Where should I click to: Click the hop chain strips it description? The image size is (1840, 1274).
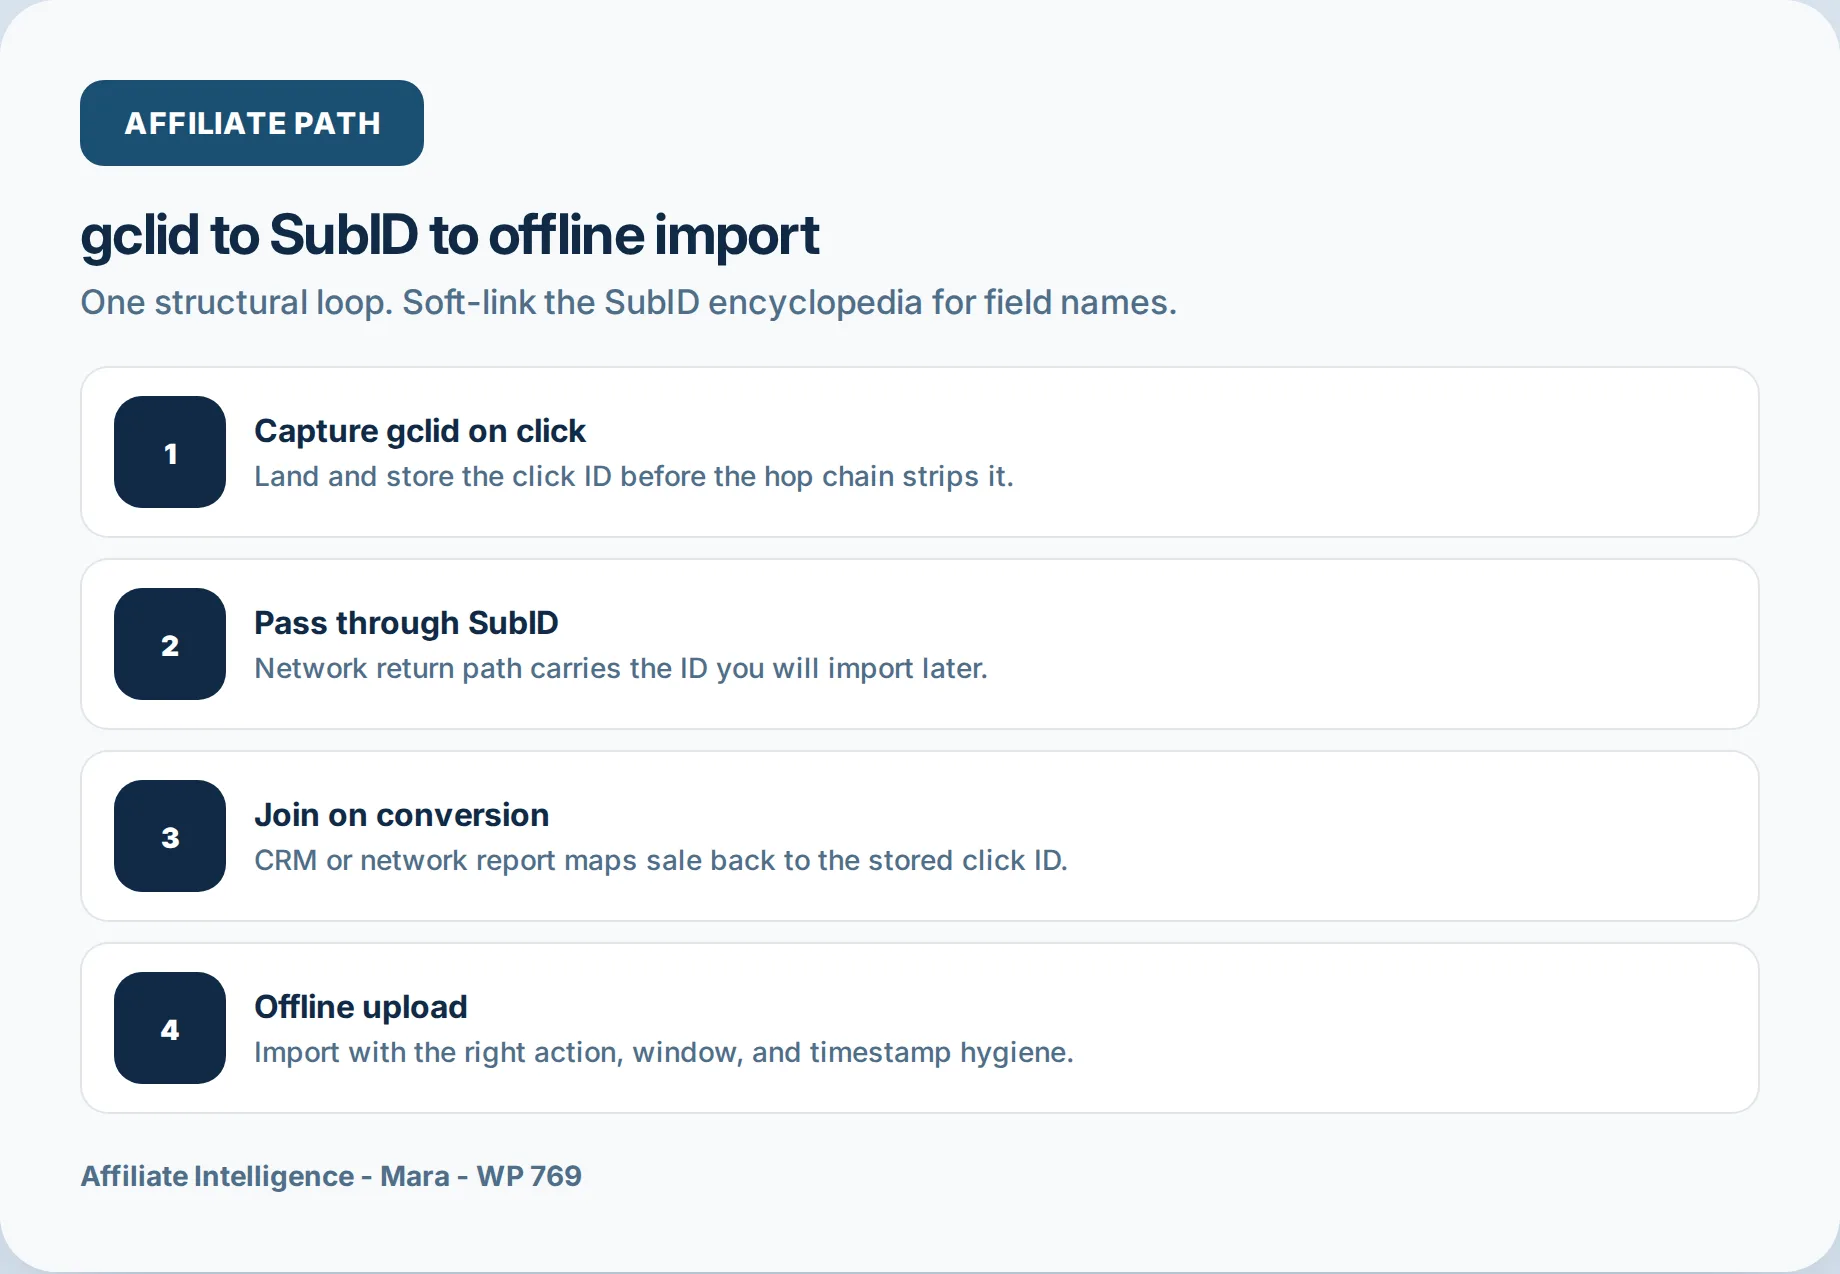click(634, 476)
